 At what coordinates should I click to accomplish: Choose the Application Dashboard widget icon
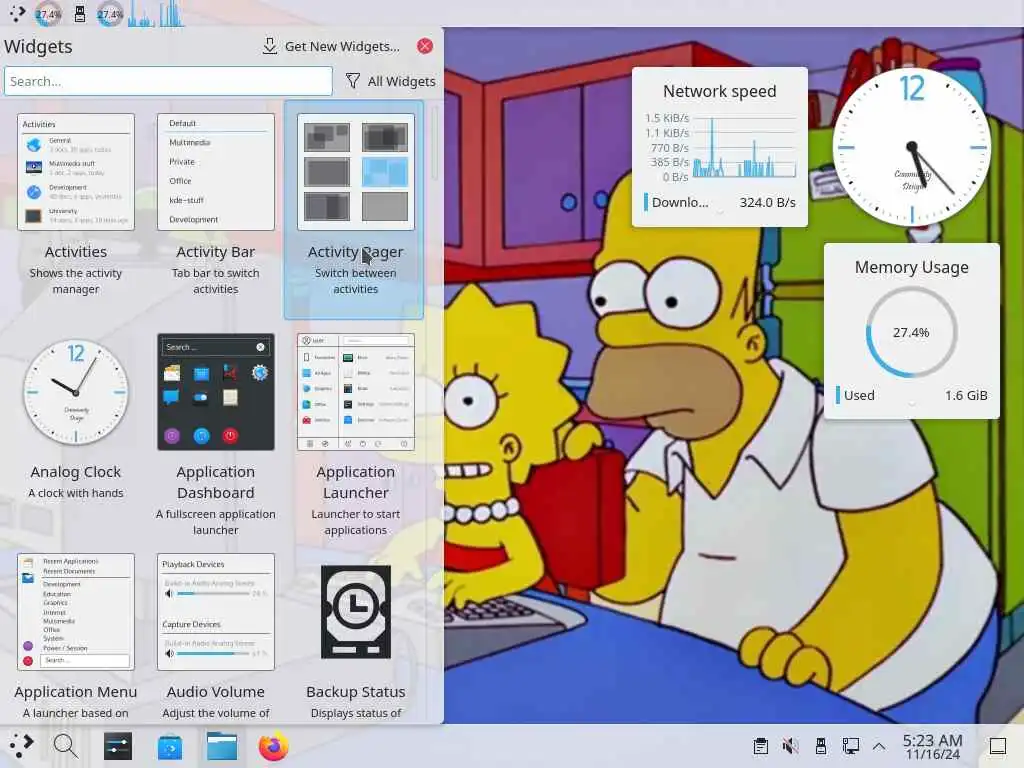[x=216, y=392]
